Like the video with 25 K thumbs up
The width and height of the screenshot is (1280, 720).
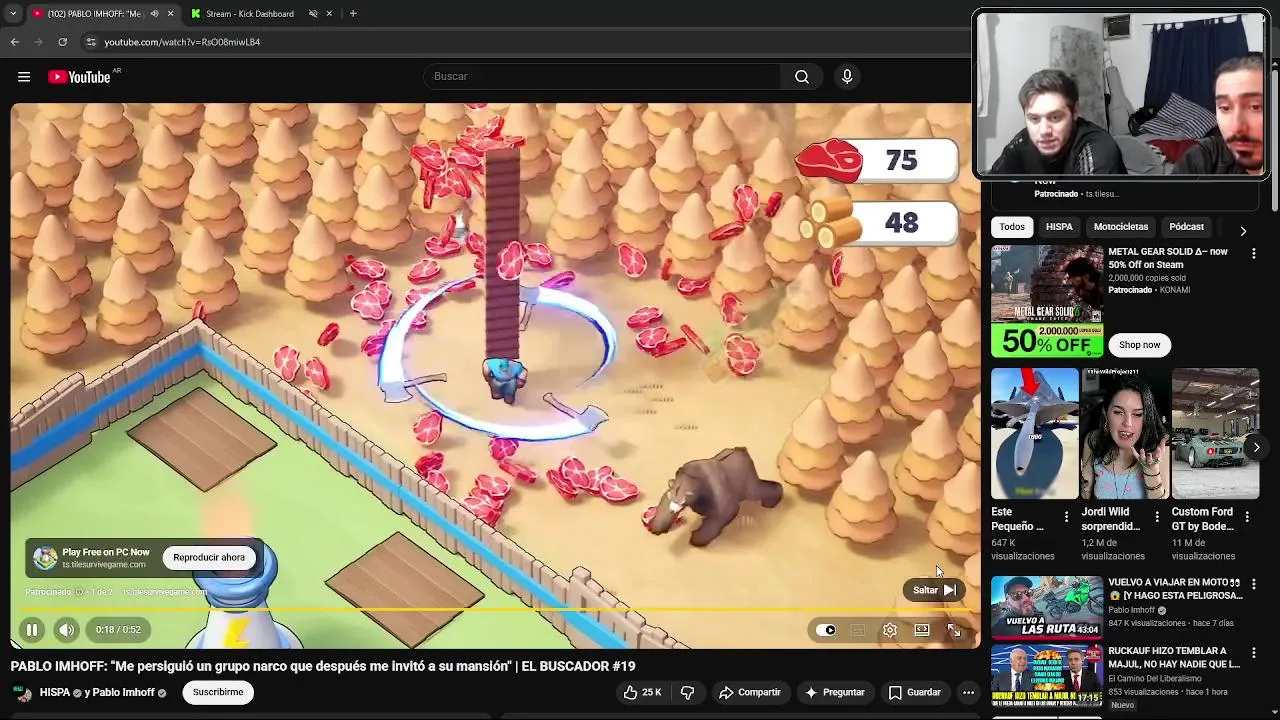coord(642,692)
